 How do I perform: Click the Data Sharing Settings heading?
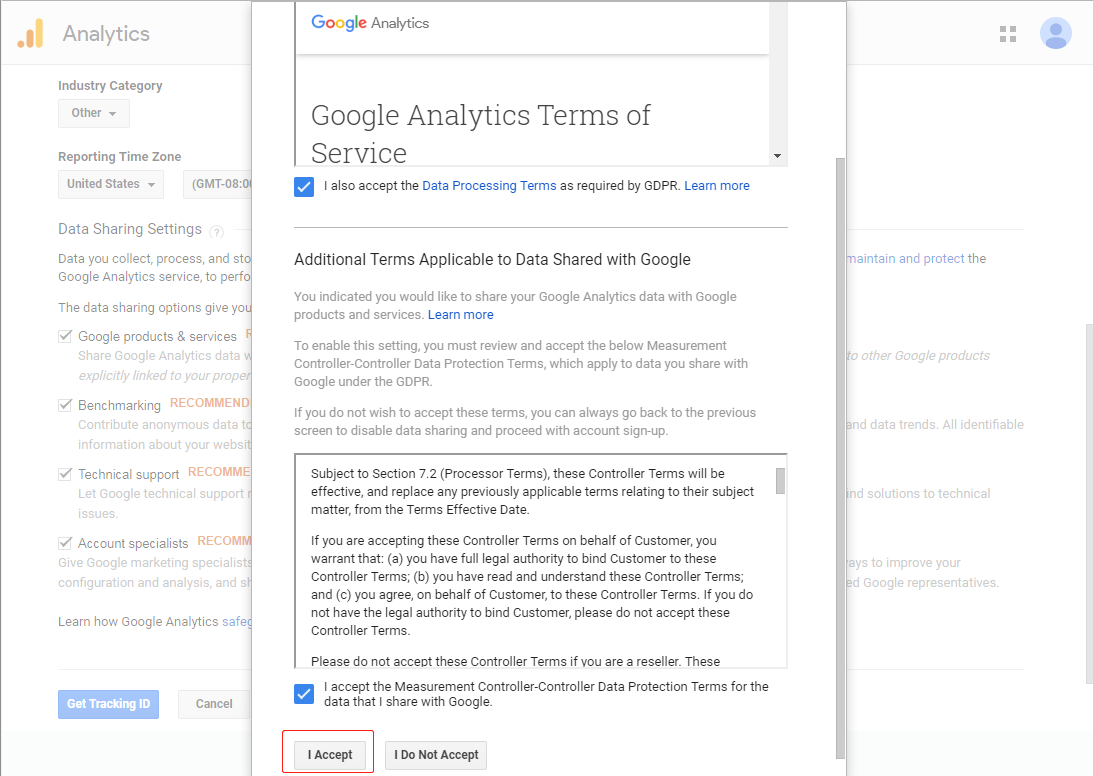[130, 229]
